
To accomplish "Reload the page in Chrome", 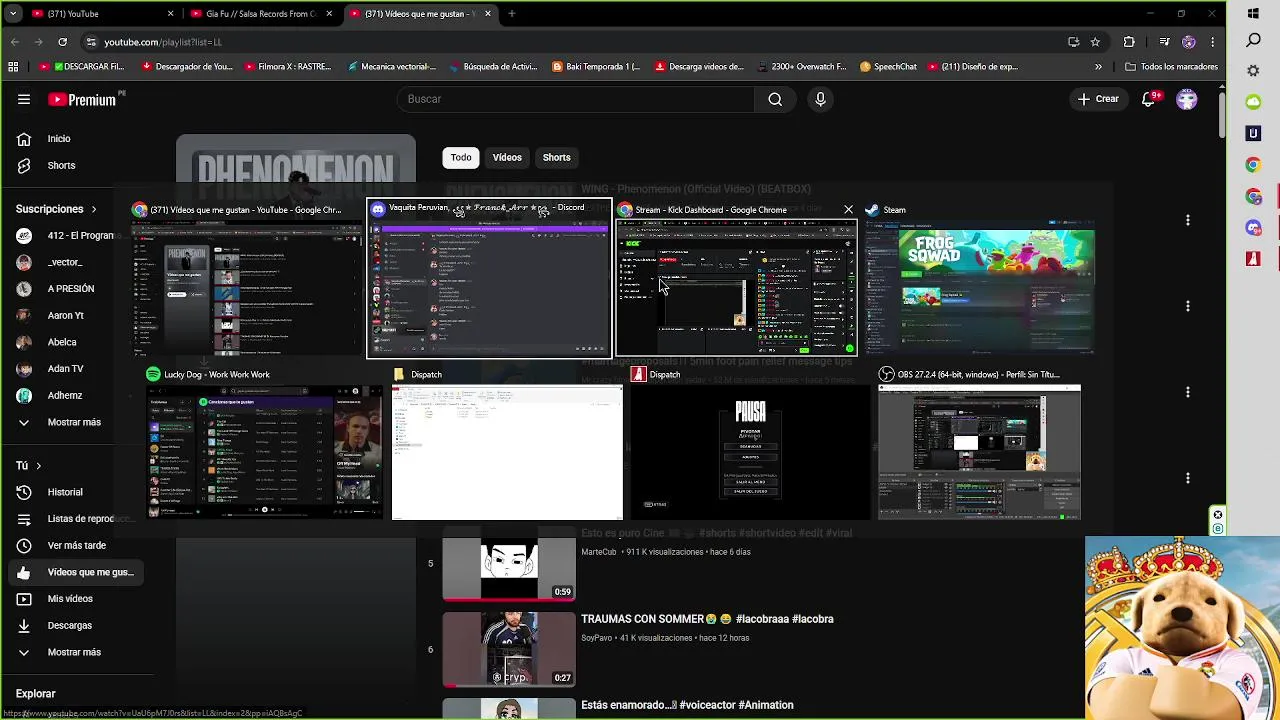I will coord(62,42).
